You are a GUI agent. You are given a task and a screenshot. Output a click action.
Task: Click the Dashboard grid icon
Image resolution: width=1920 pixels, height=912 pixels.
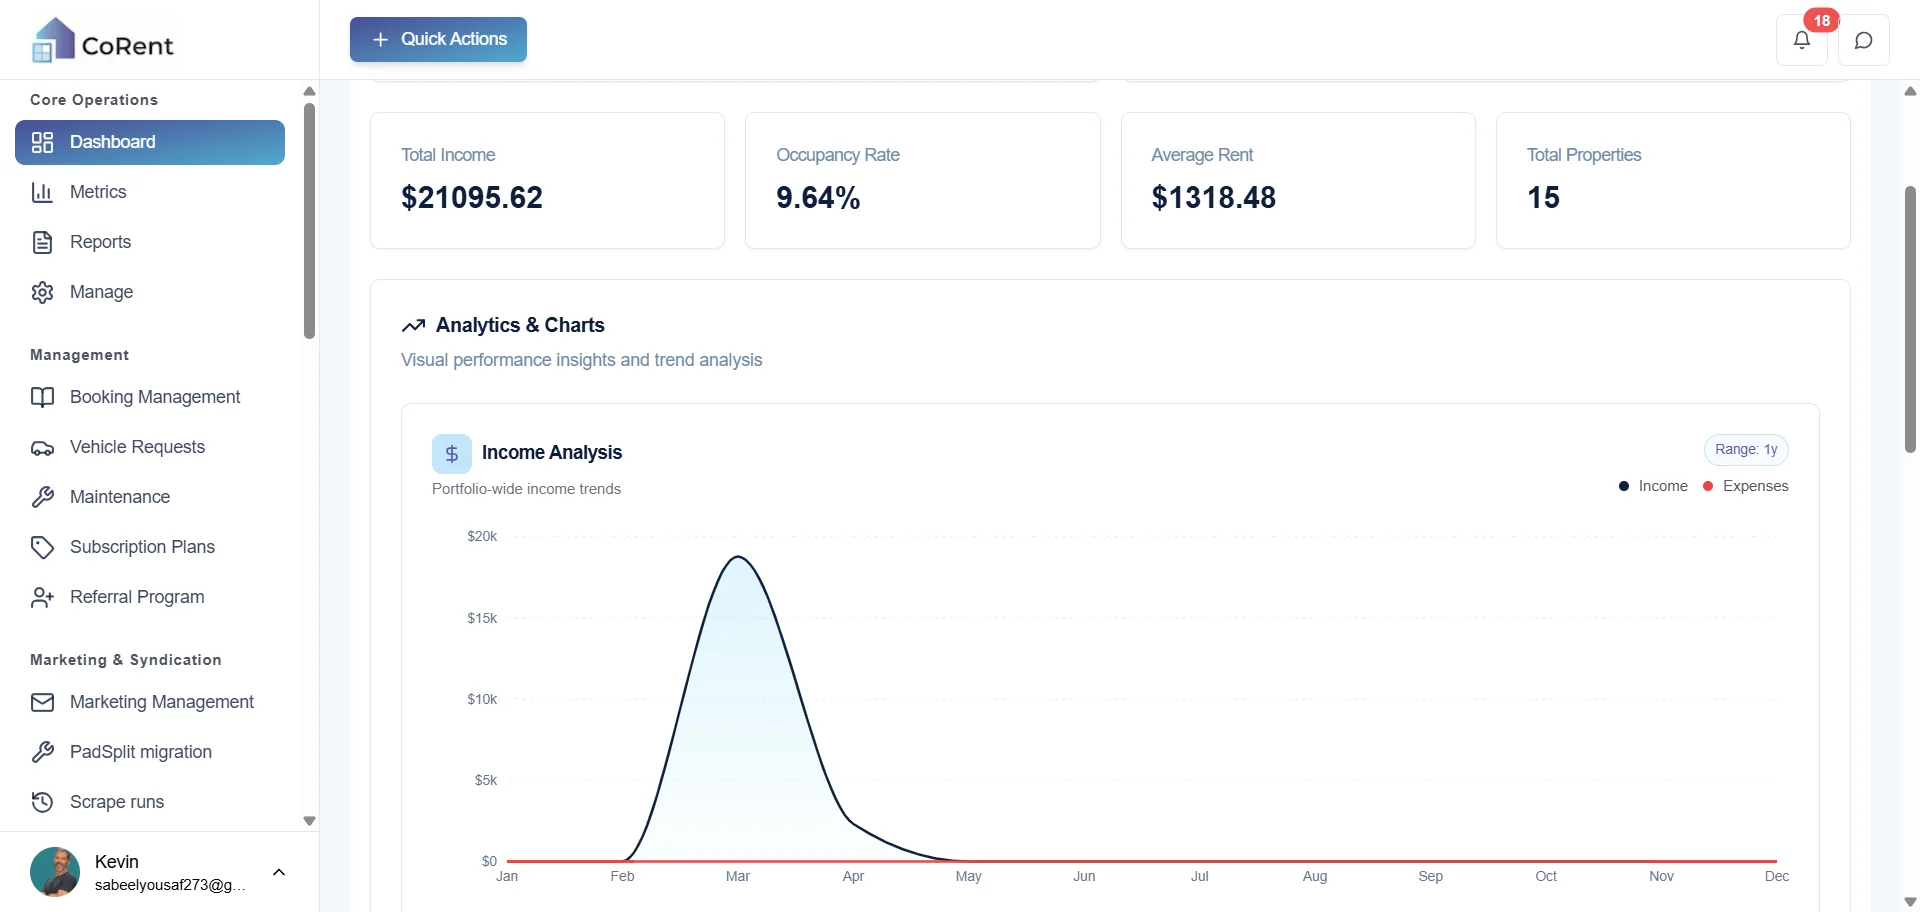(x=42, y=142)
